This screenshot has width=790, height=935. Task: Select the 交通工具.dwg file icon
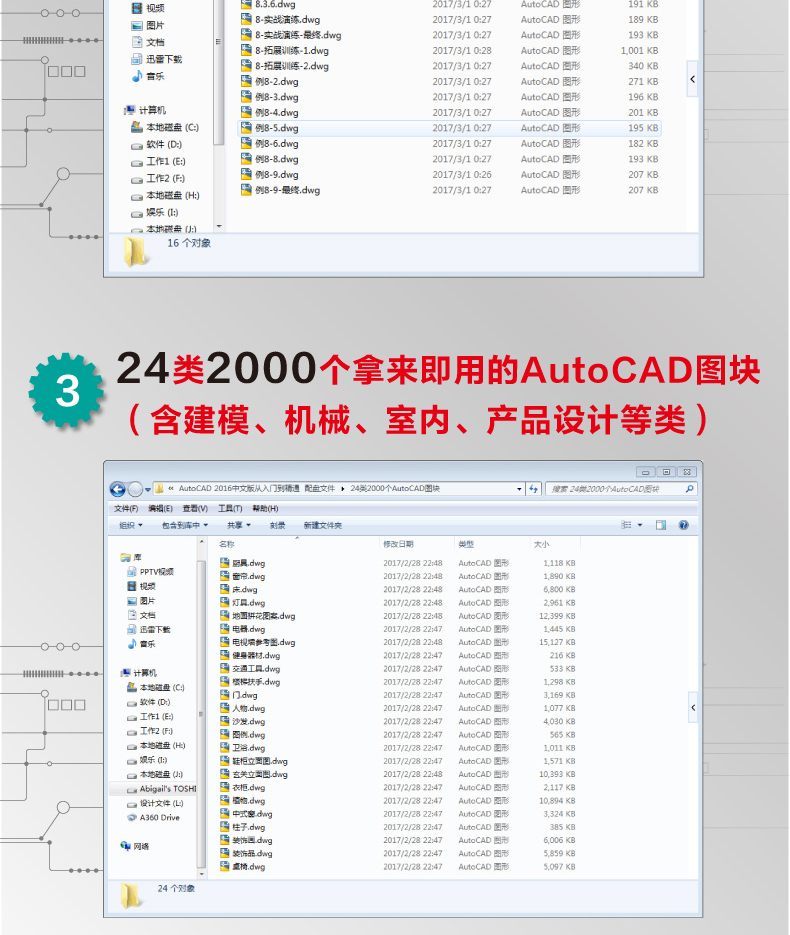point(225,668)
